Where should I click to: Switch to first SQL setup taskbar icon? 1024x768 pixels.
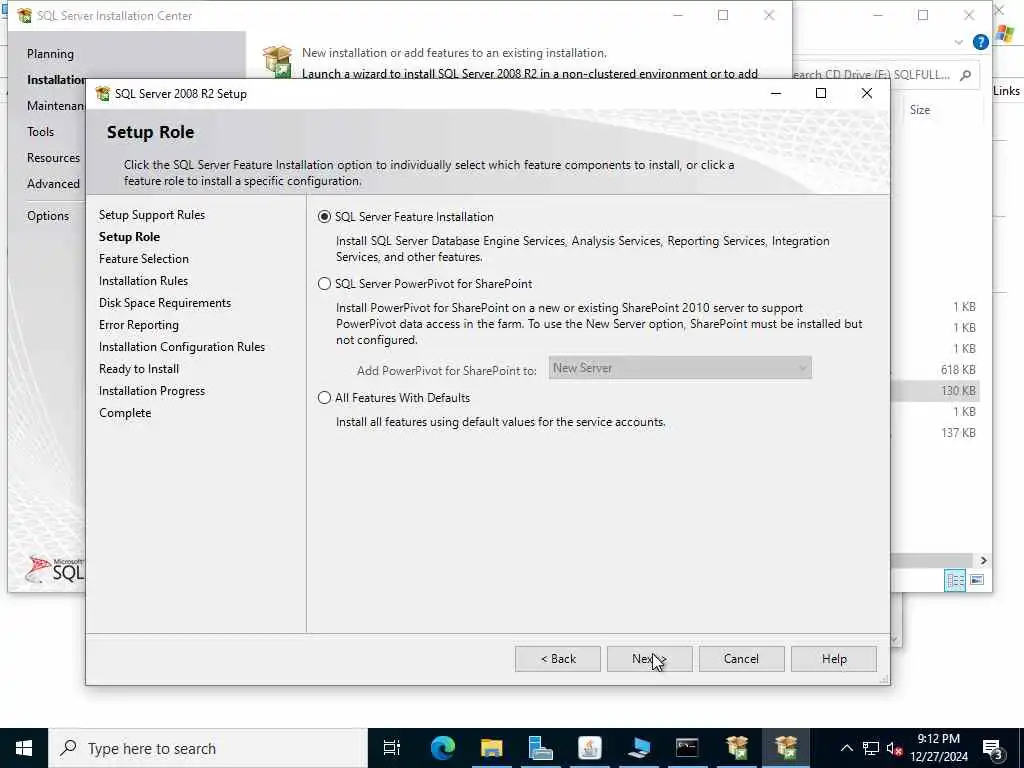737,748
